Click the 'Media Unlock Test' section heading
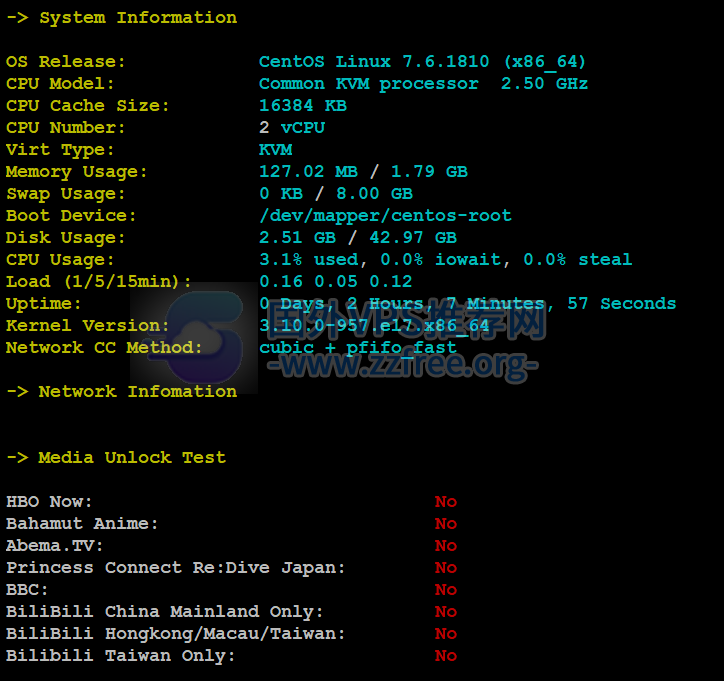The height and width of the screenshot is (681, 724). click(133, 458)
